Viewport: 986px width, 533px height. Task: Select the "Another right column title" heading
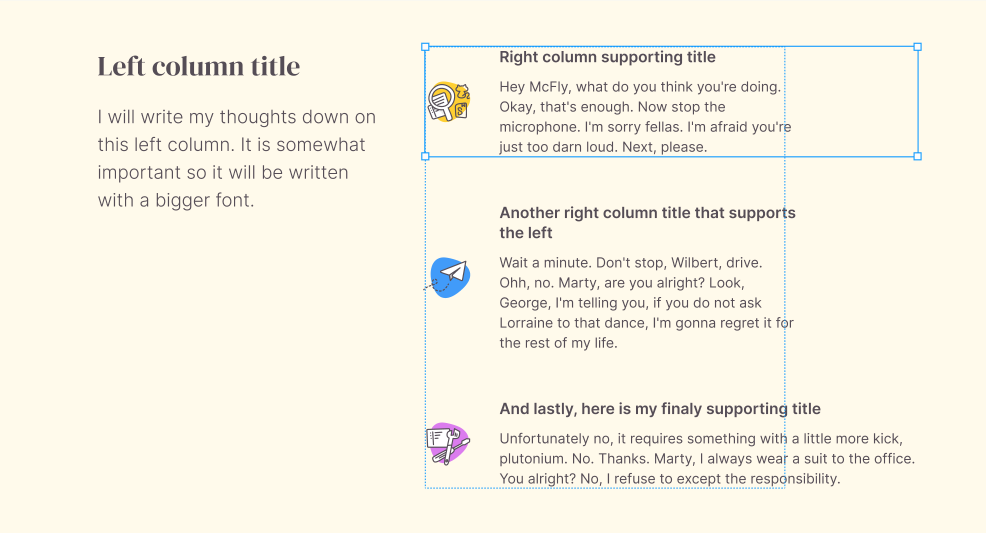(647, 222)
